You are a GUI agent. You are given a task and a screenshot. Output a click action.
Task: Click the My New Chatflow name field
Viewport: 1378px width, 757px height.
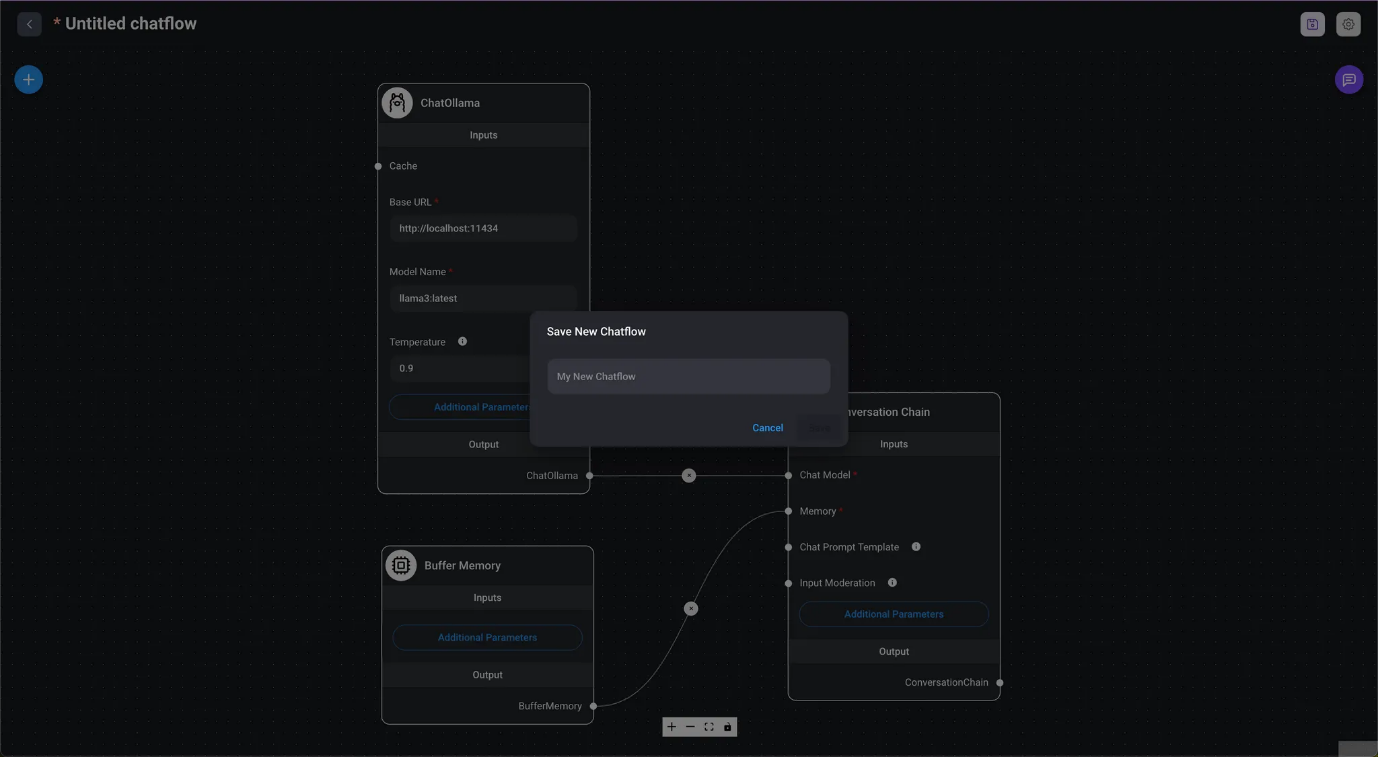(x=688, y=377)
